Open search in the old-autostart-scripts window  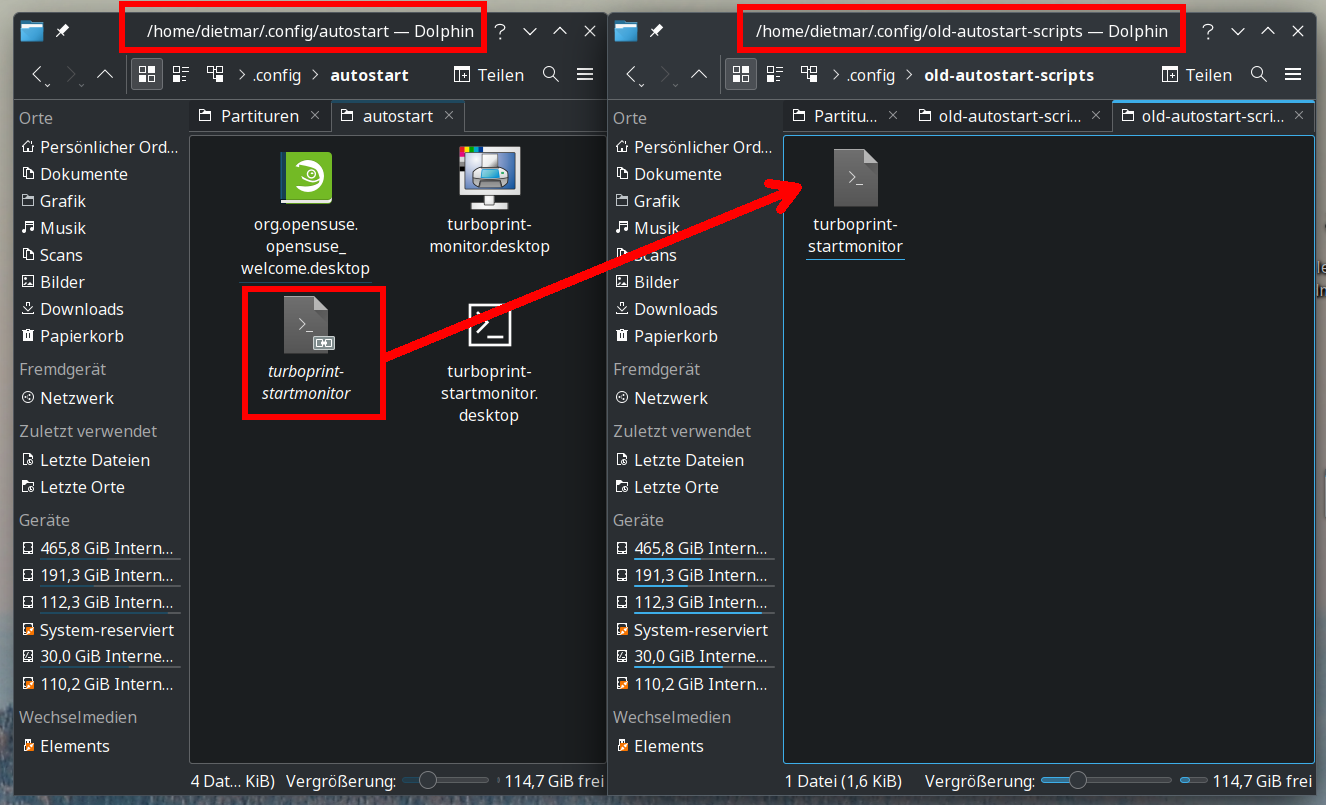1258,74
